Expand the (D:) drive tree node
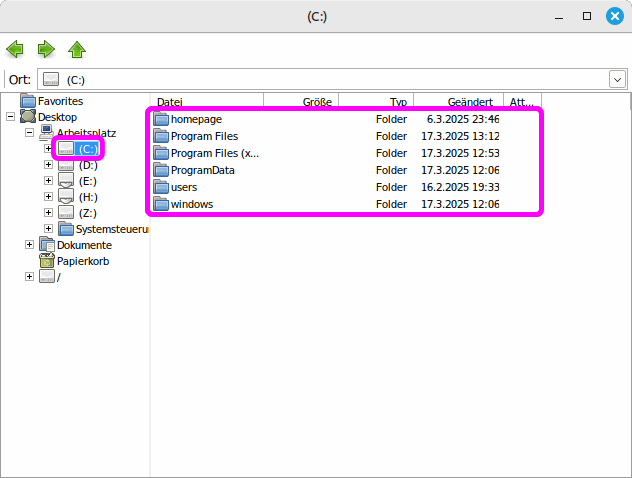This screenshot has width=632, height=478. 48,165
